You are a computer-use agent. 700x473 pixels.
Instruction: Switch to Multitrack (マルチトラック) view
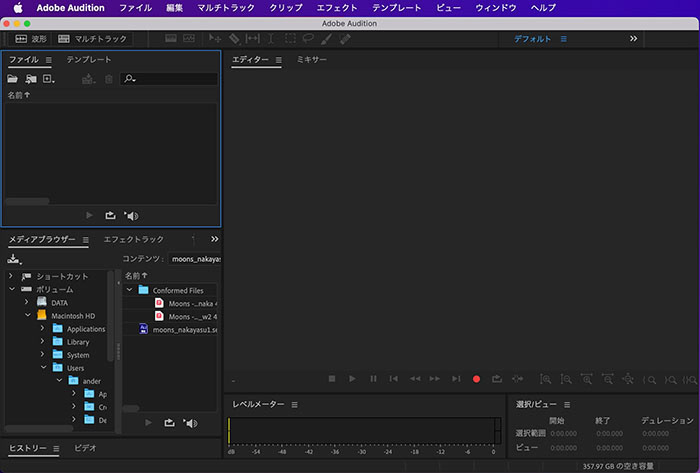[x=92, y=39]
